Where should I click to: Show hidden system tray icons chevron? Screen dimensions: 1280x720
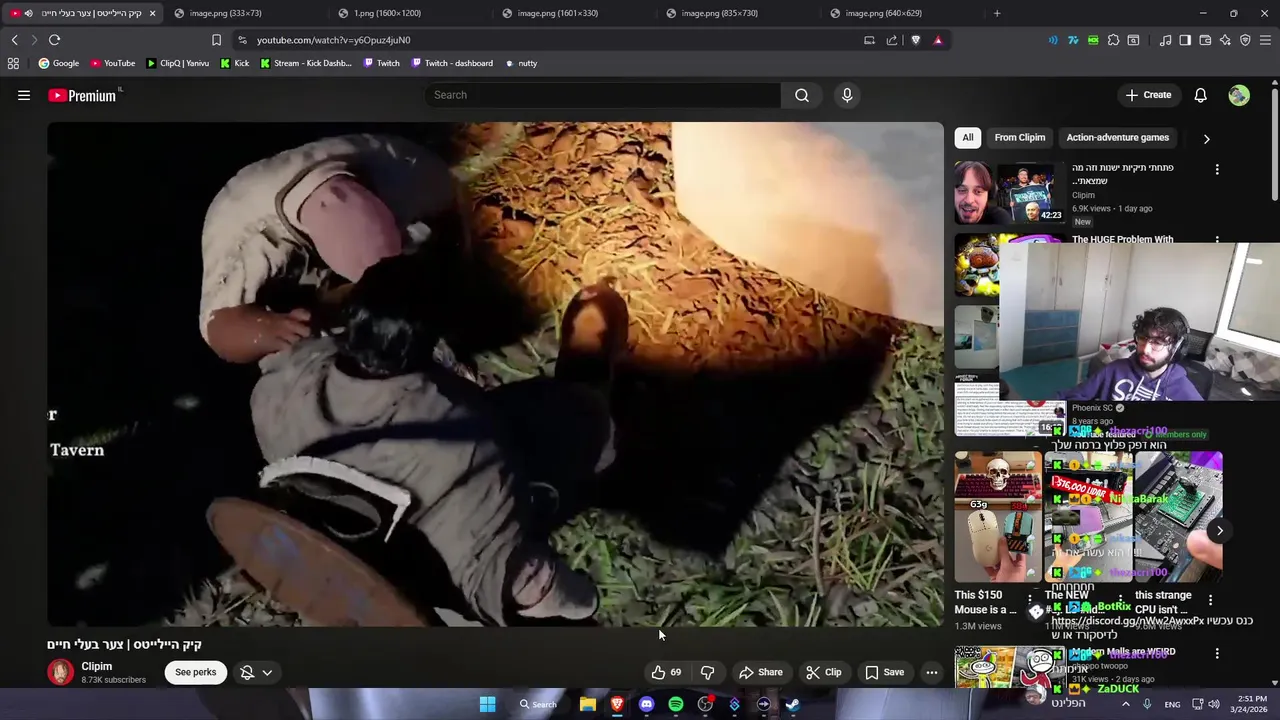[1125, 704]
